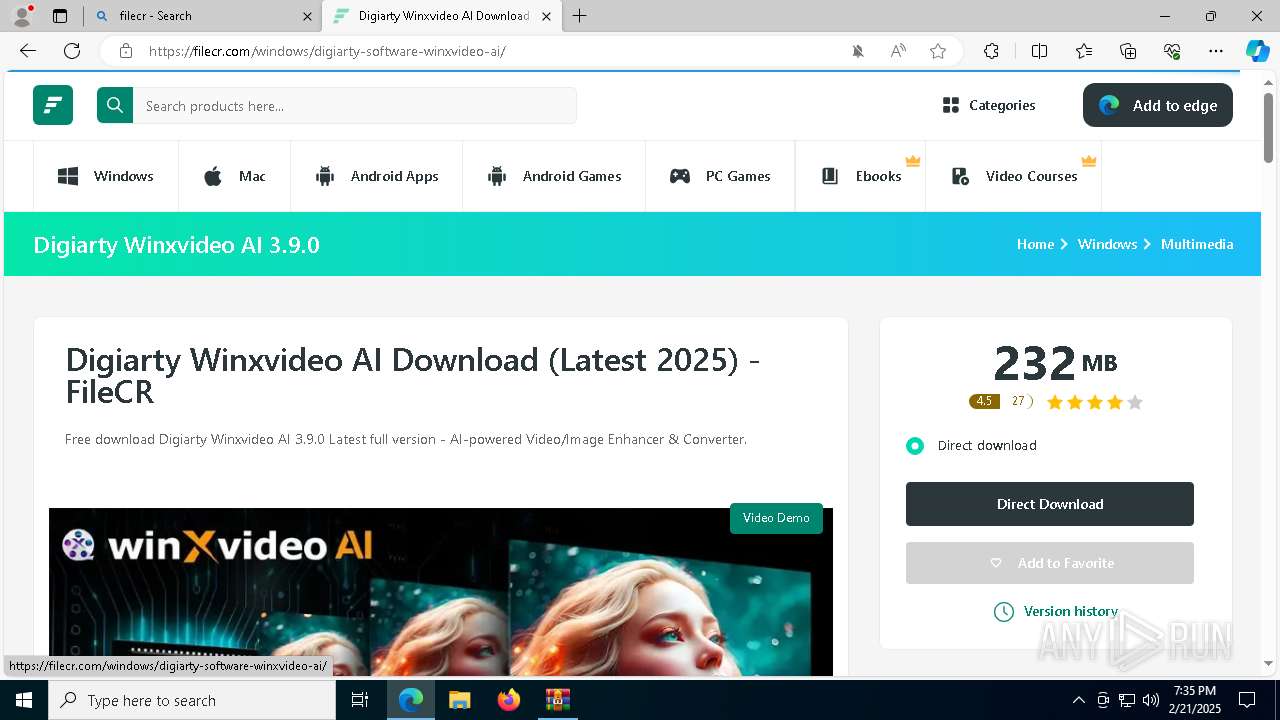Click the Edge taskbar icon

(411, 700)
